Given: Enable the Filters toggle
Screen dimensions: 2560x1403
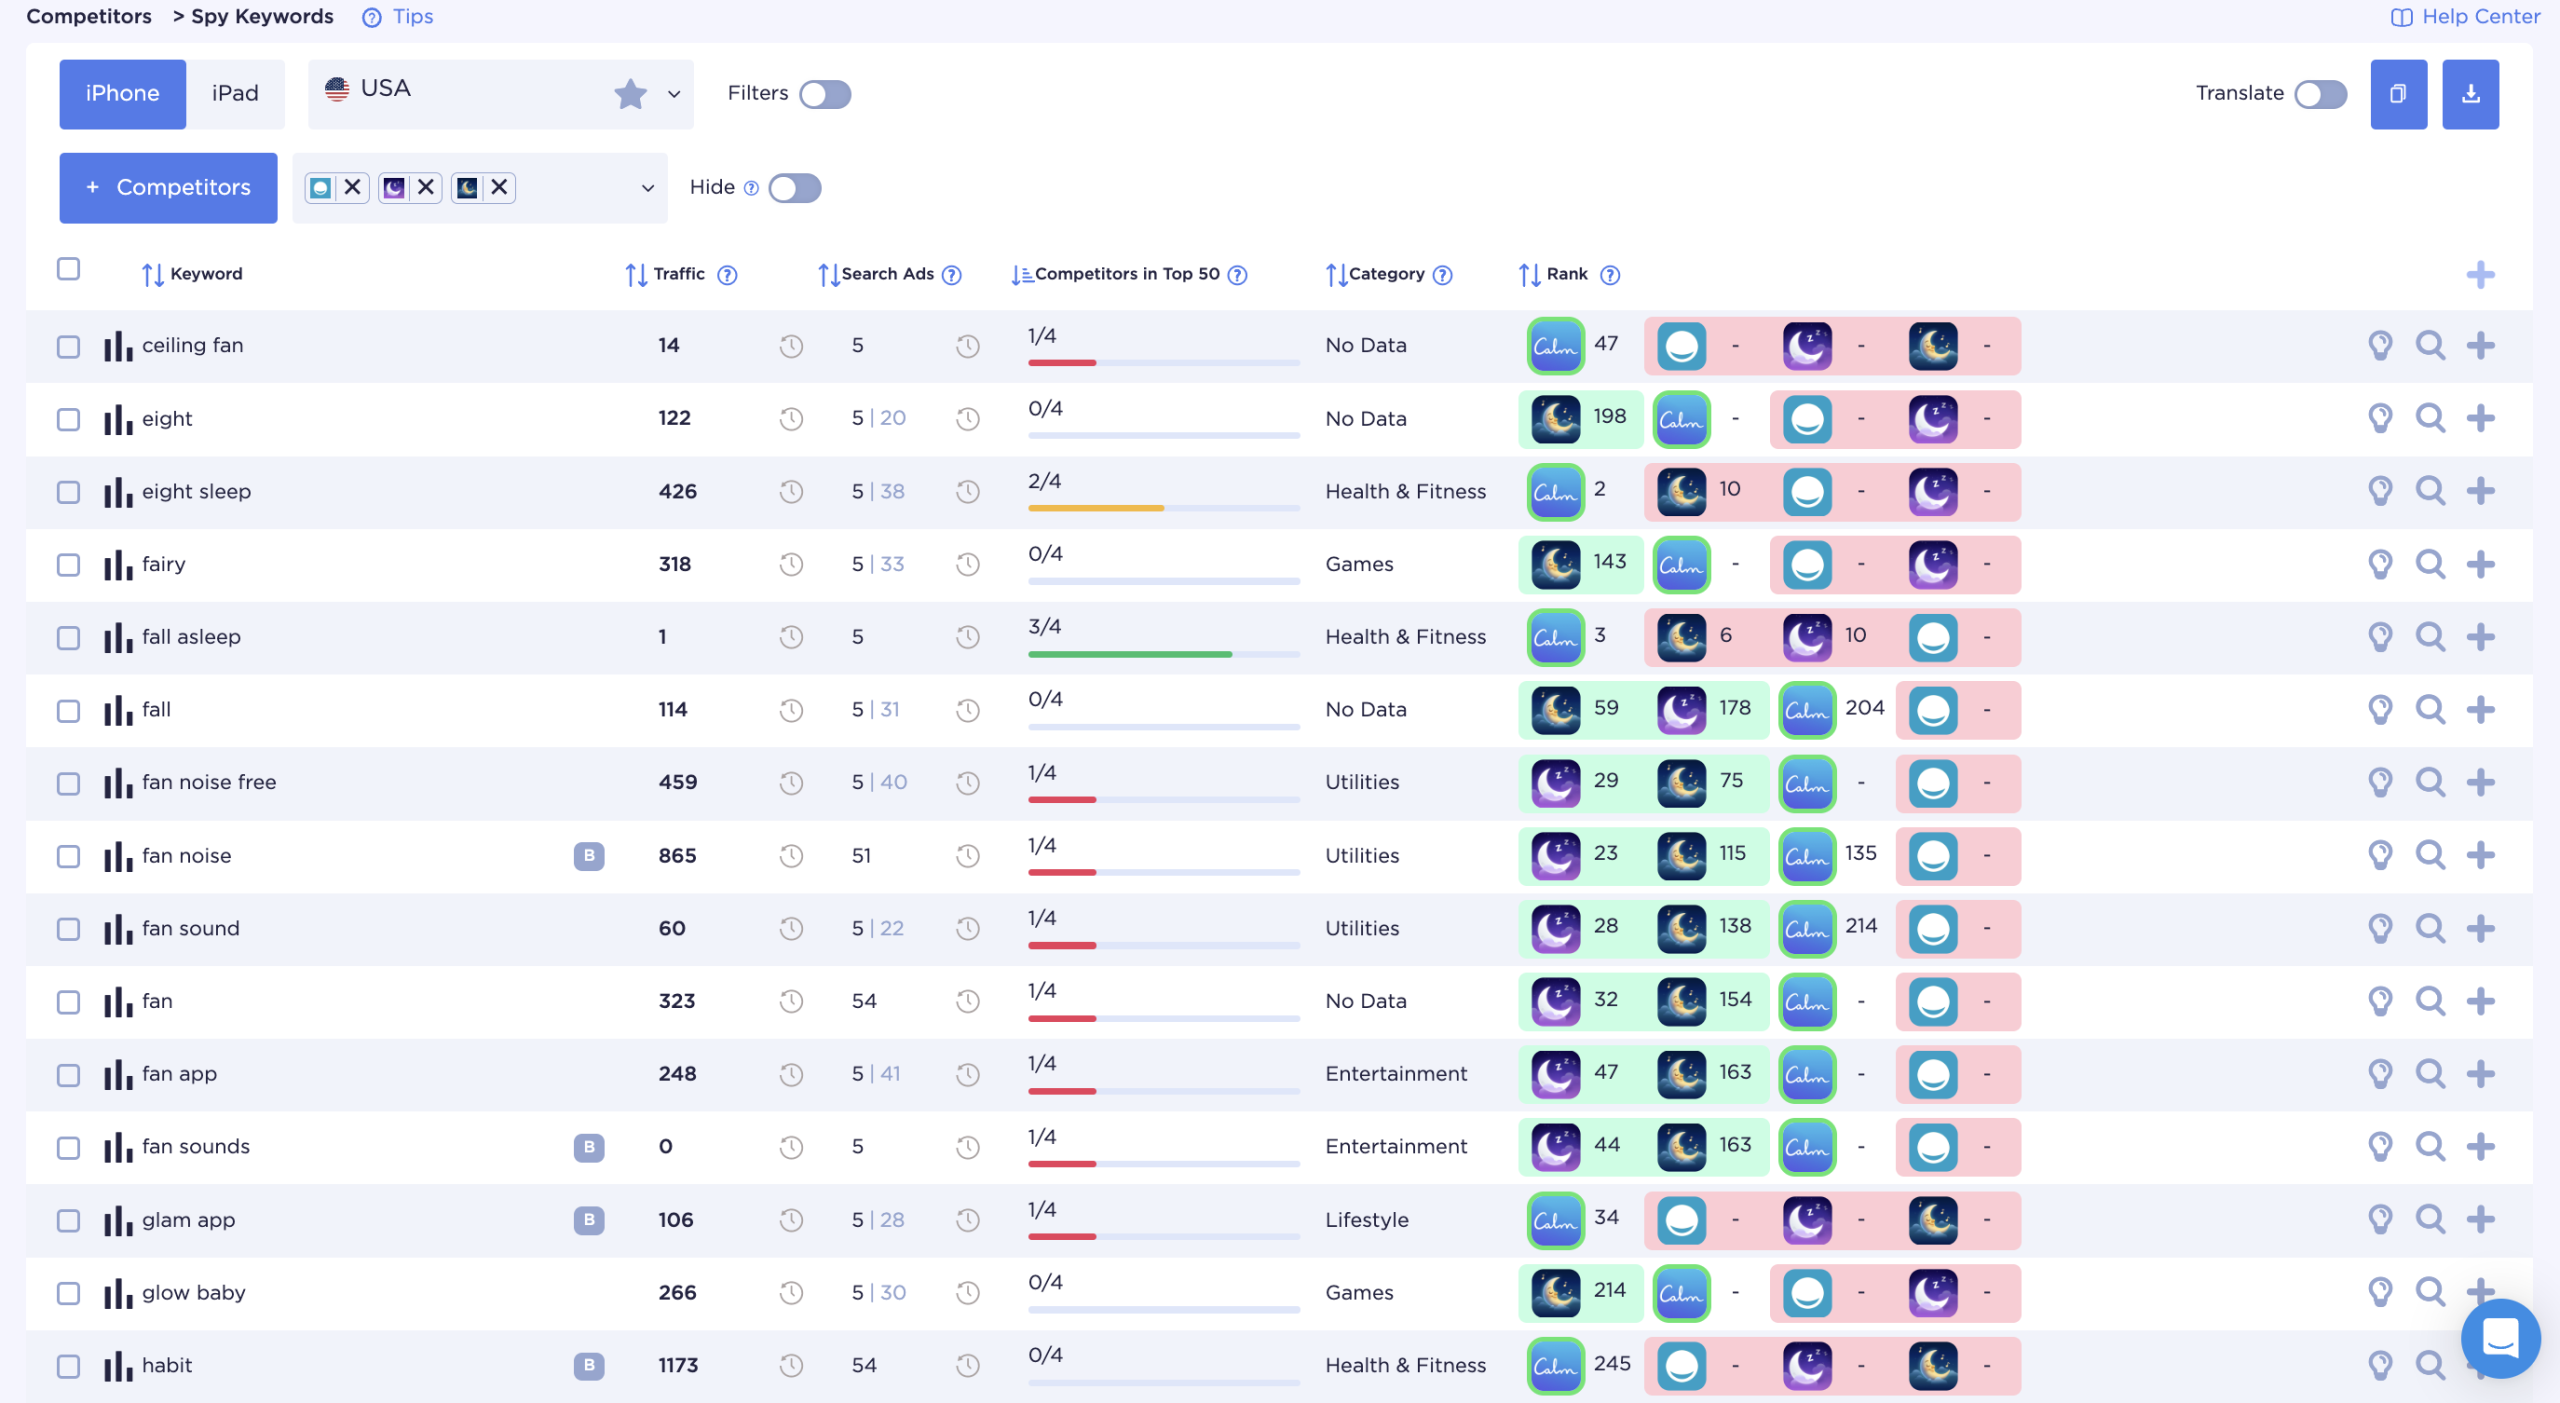Looking at the screenshot, I should pos(825,94).
